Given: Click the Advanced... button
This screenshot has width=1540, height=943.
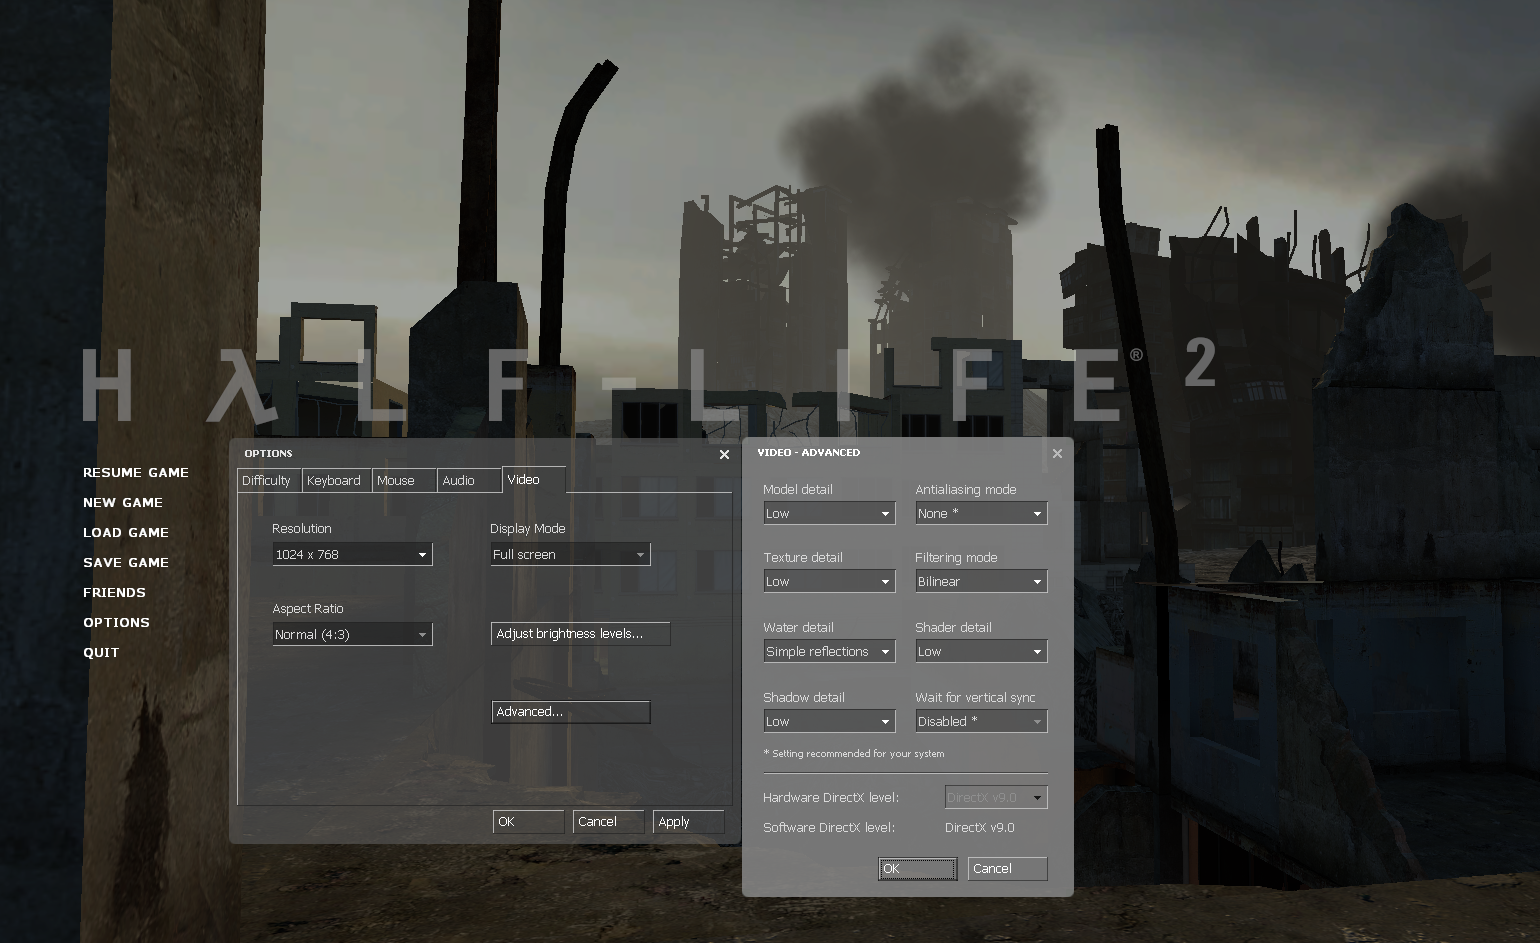Looking at the screenshot, I should [x=570, y=711].
